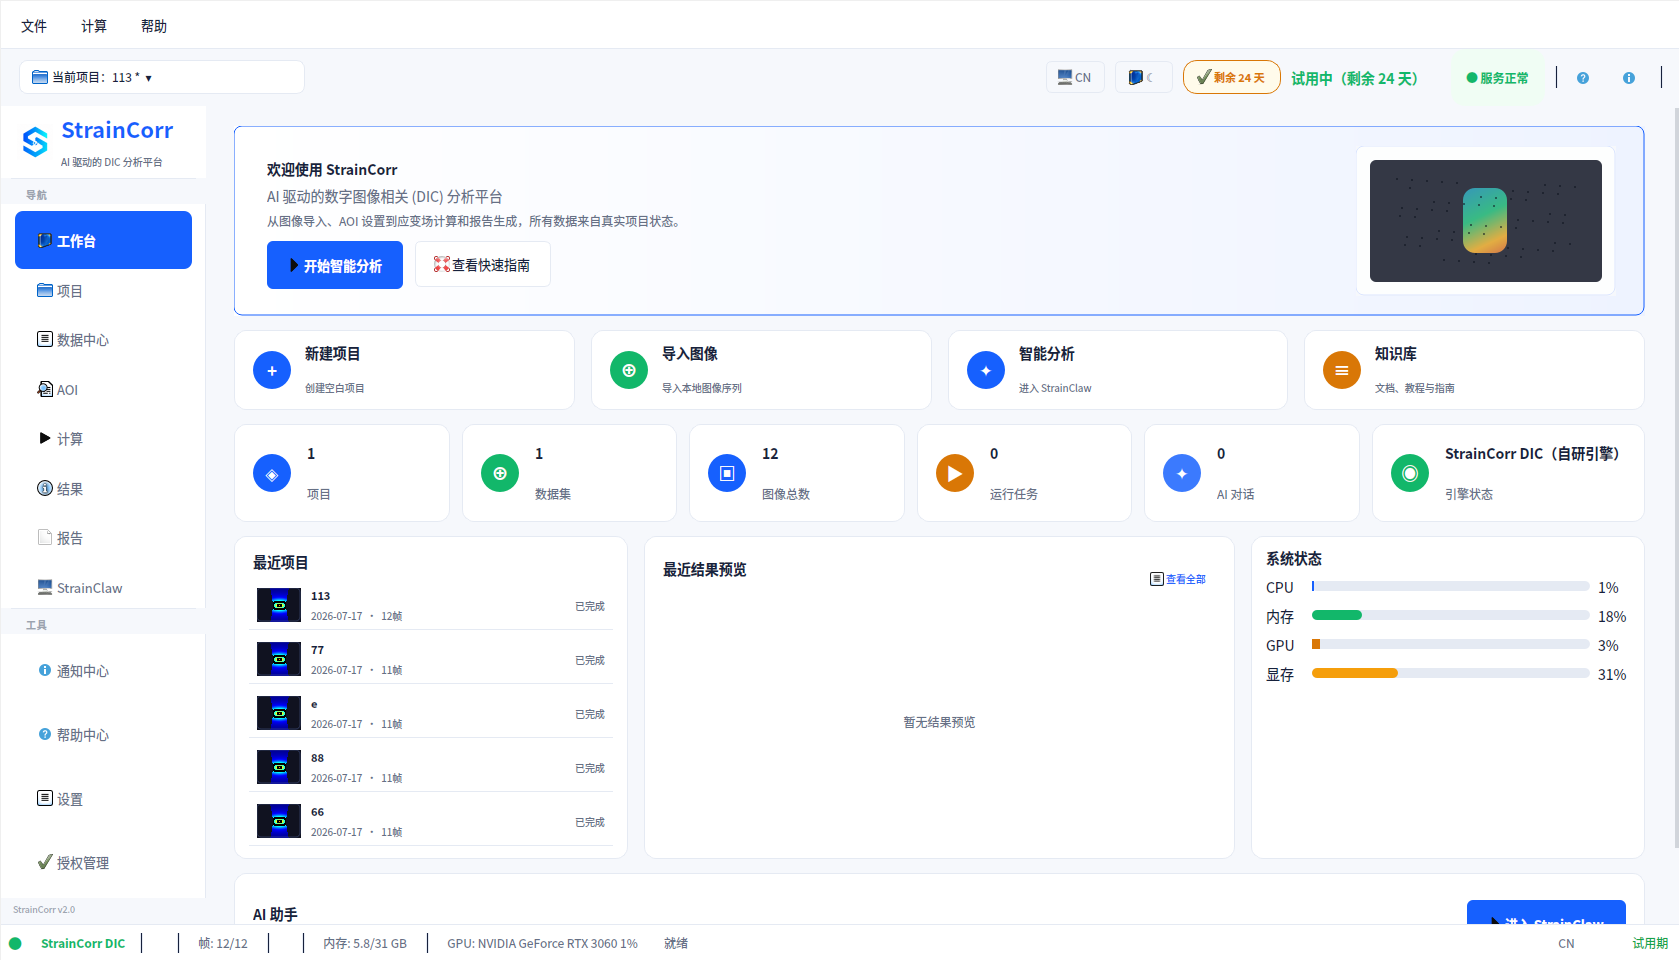The image size is (1679, 960).
Task: Click the 剩余 24 天 trial badge
Action: (1231, 77)
